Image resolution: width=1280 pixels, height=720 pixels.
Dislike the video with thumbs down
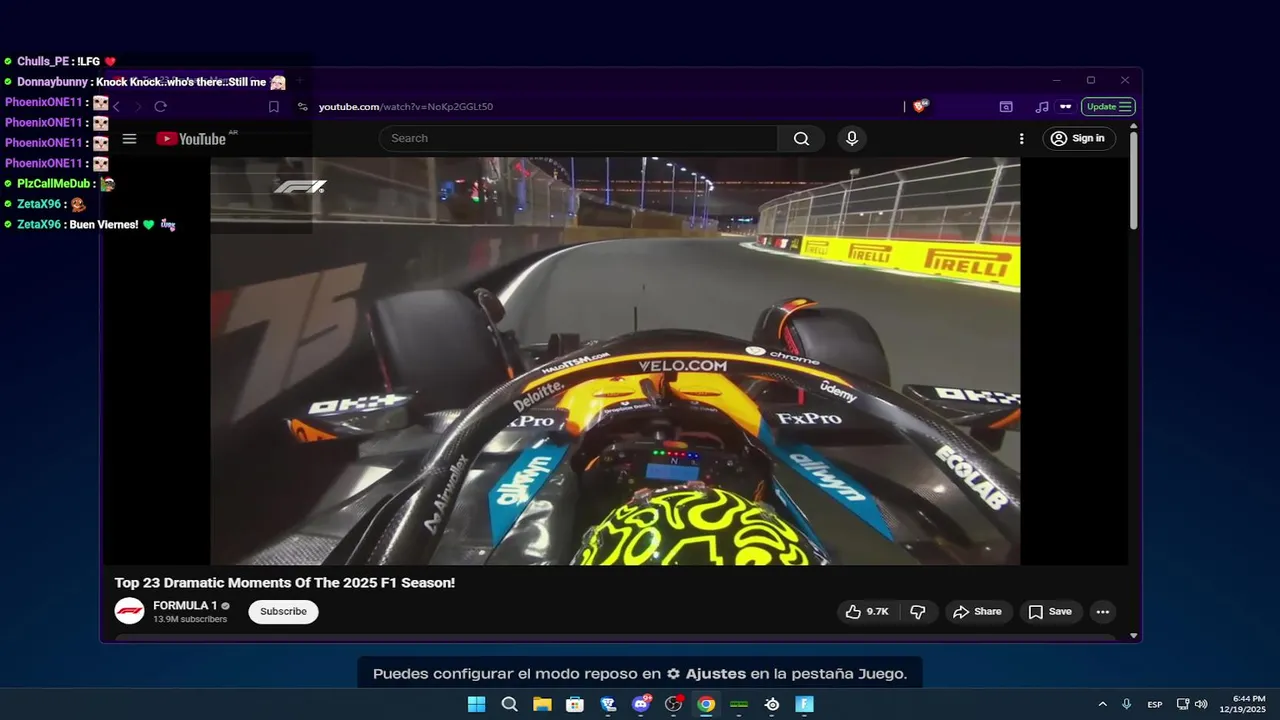[x=918, y=612]
